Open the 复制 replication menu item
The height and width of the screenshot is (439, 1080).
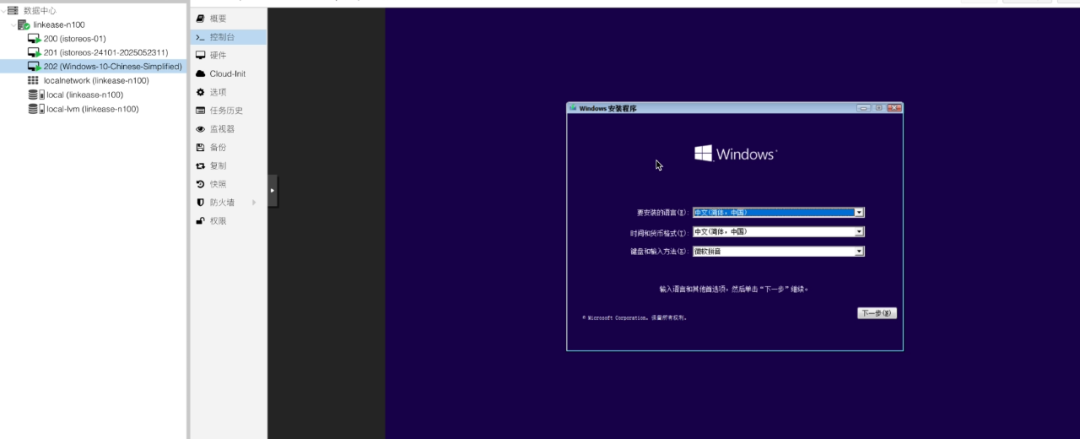(228, 165)
